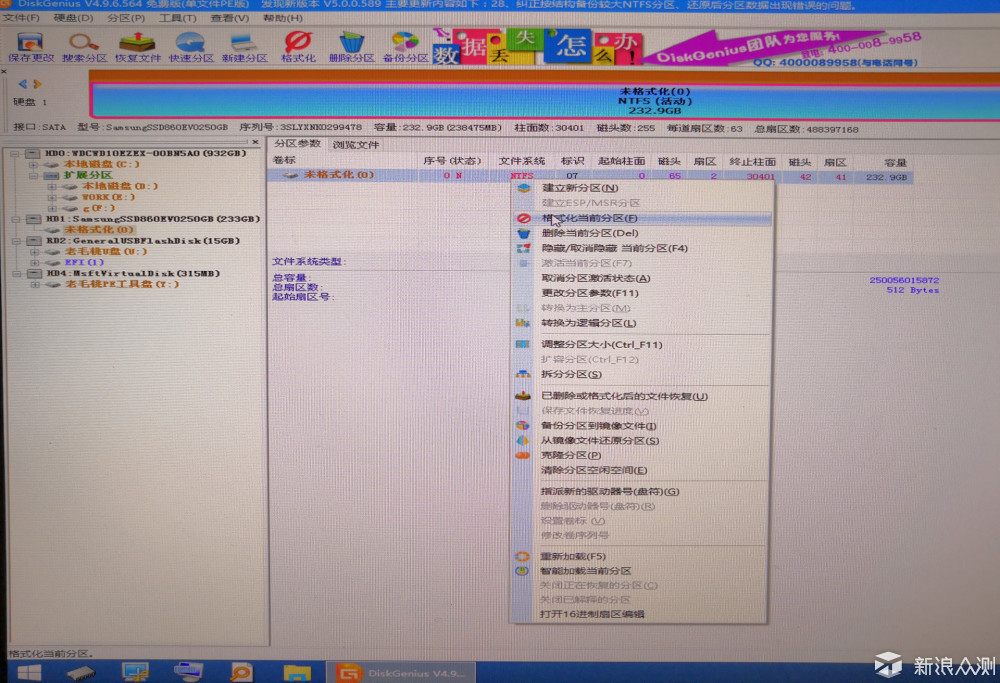
Task: Choose 重新加载(F5) entry
Action: 642,556
